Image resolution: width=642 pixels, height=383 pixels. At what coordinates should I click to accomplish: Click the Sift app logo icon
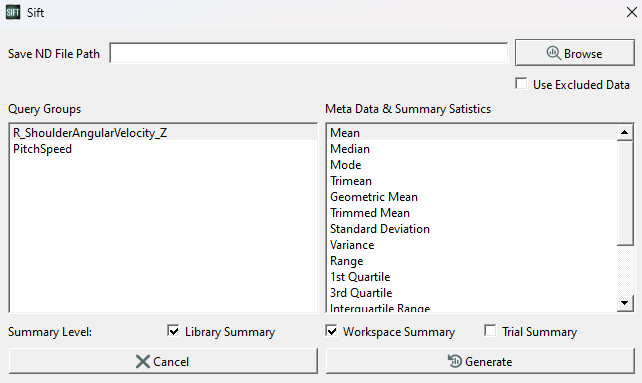(x=13, y=12)
